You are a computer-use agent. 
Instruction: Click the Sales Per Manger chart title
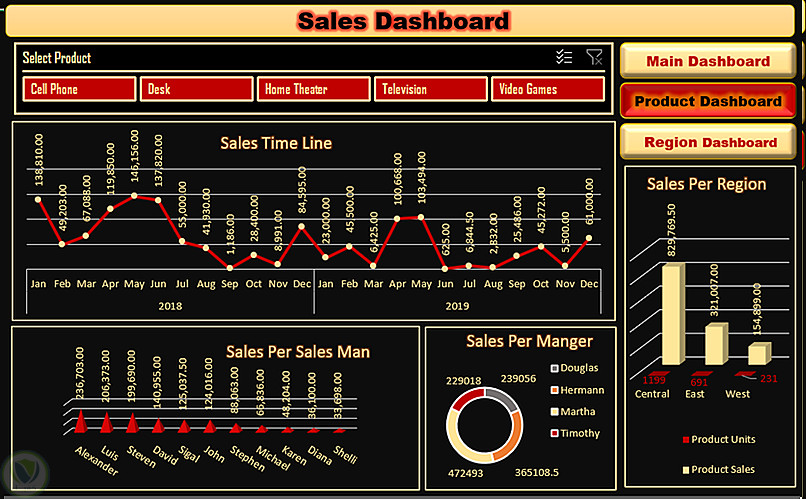[x=529, y=341]
